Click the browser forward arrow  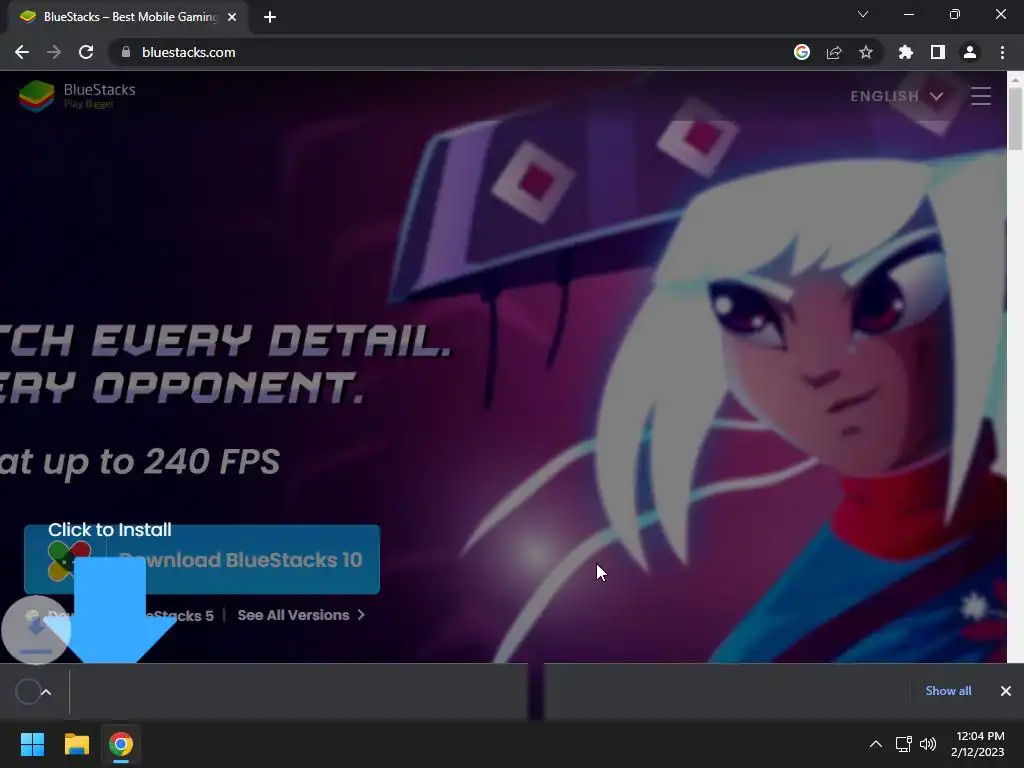54,52
